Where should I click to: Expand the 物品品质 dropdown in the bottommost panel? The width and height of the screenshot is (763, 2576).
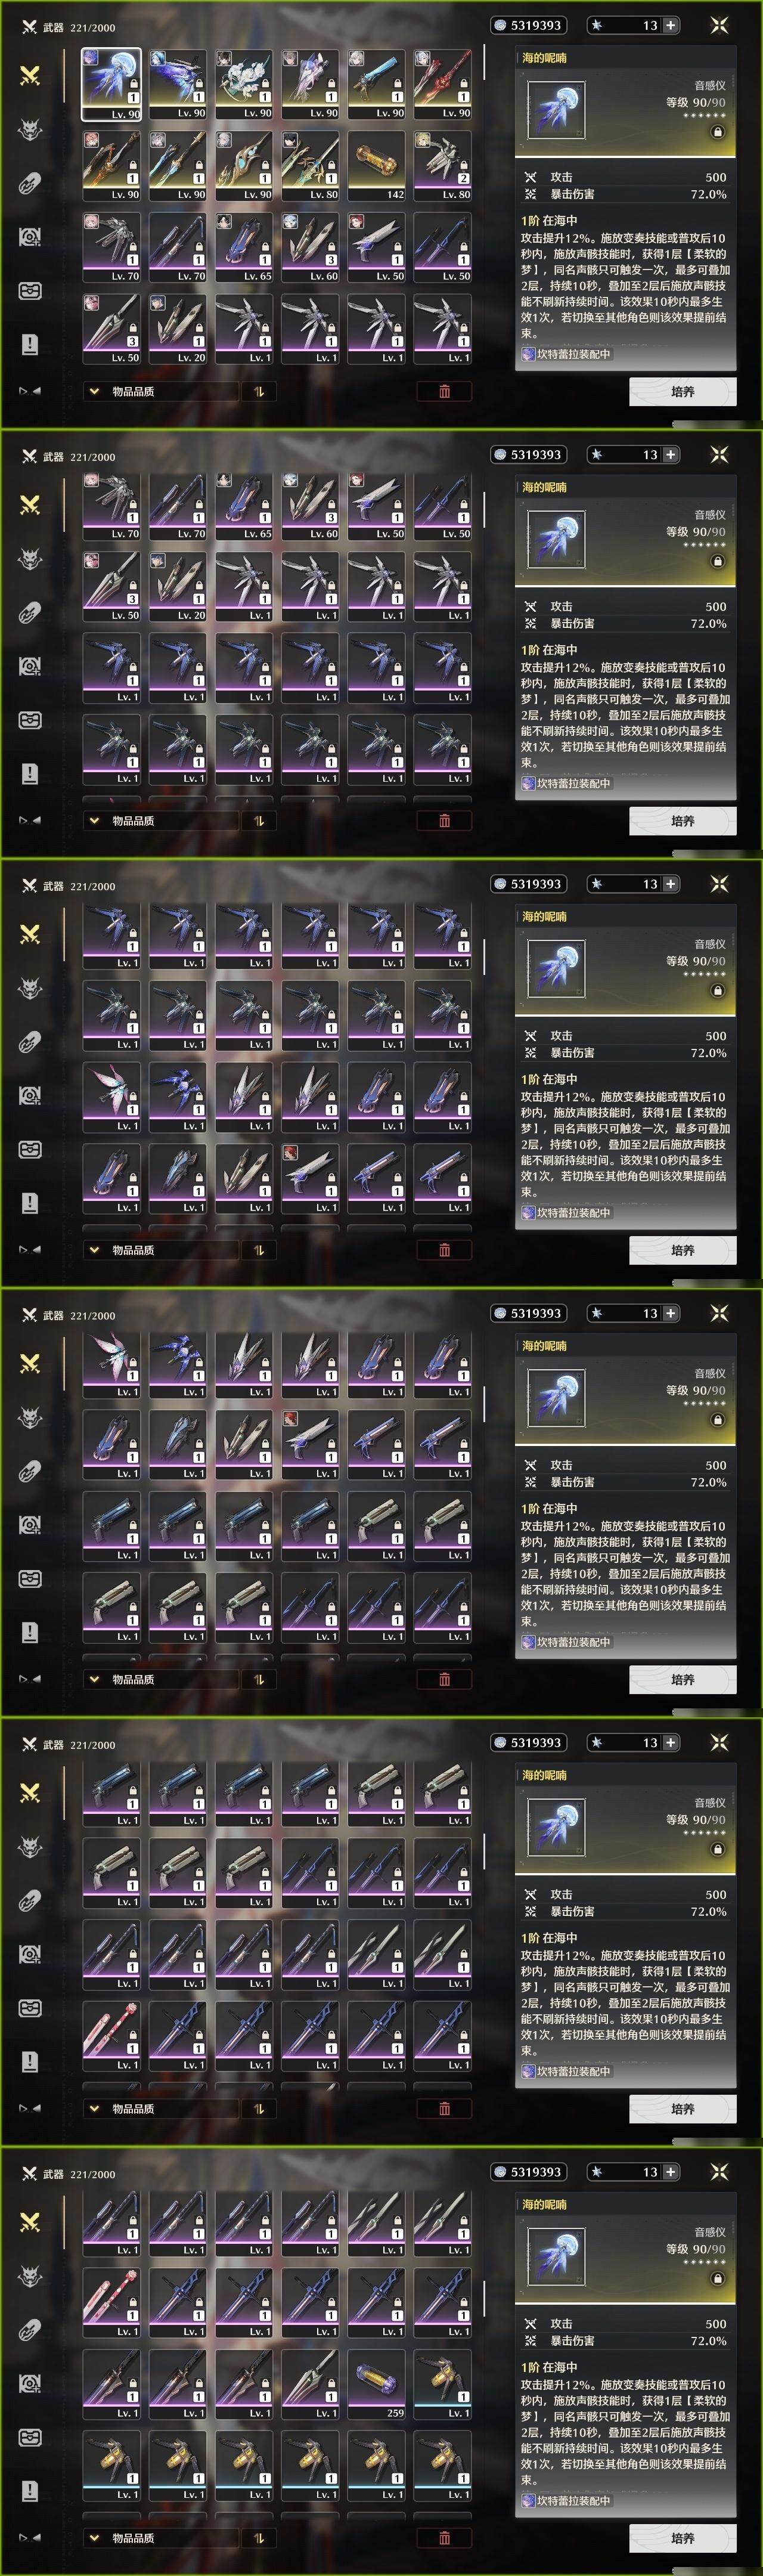[x=160, y=2537]
